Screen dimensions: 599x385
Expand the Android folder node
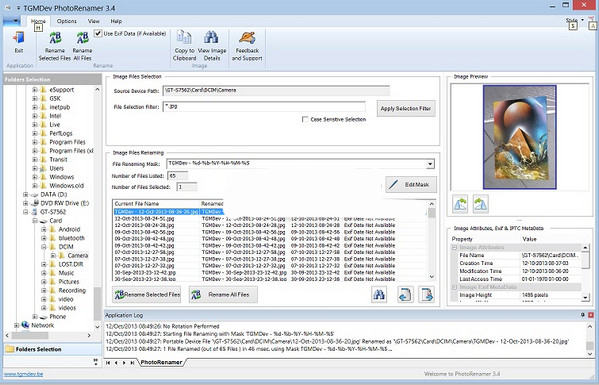coord(44,230)
